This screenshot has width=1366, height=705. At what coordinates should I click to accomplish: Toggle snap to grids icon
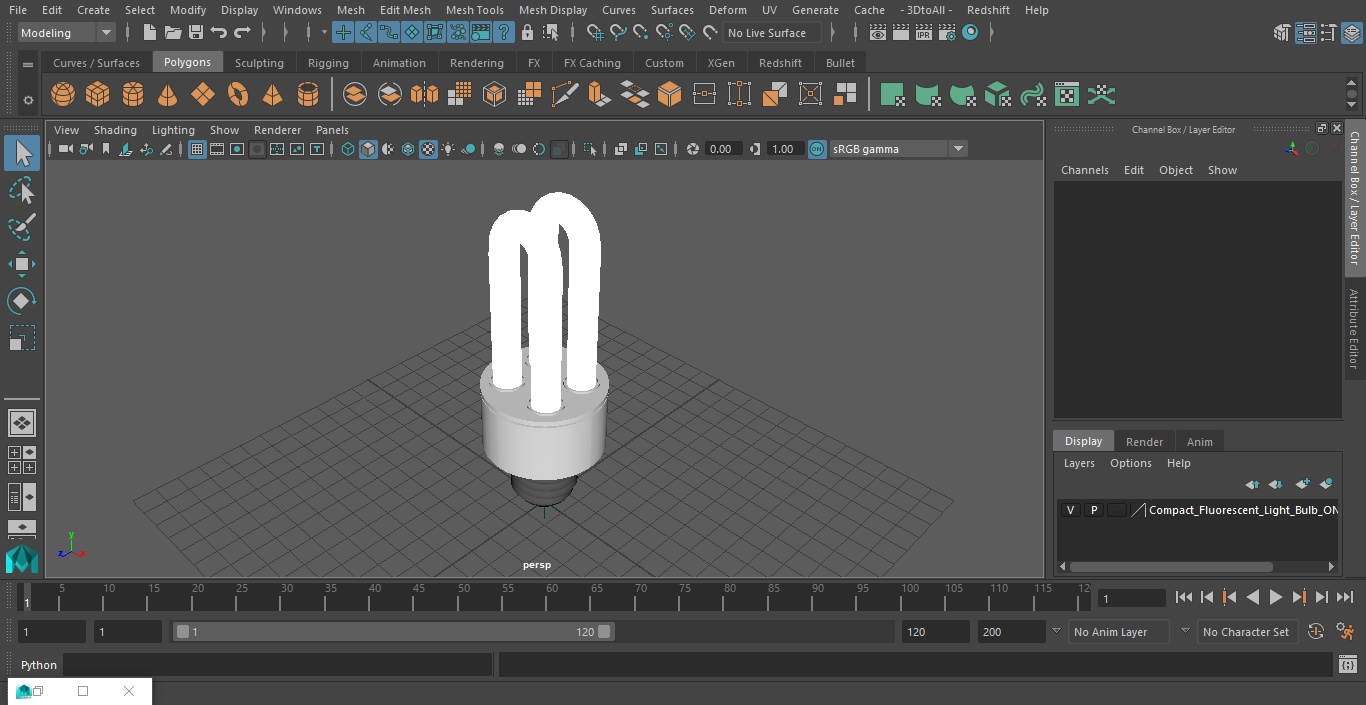click(595, 33)
